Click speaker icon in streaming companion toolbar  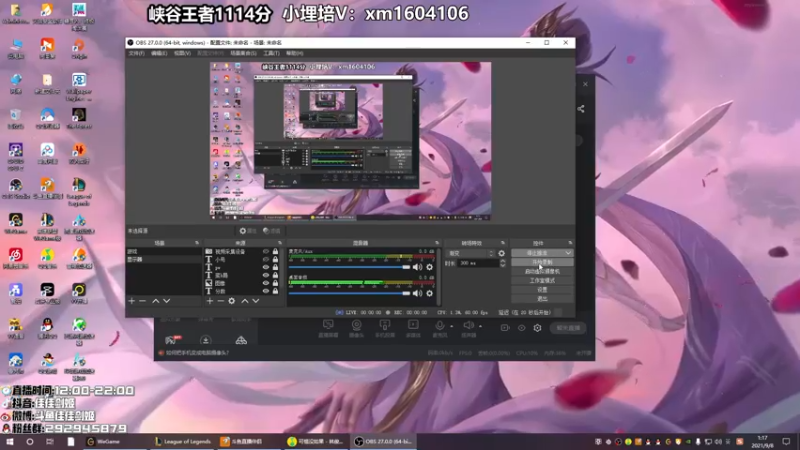[468, 324]
